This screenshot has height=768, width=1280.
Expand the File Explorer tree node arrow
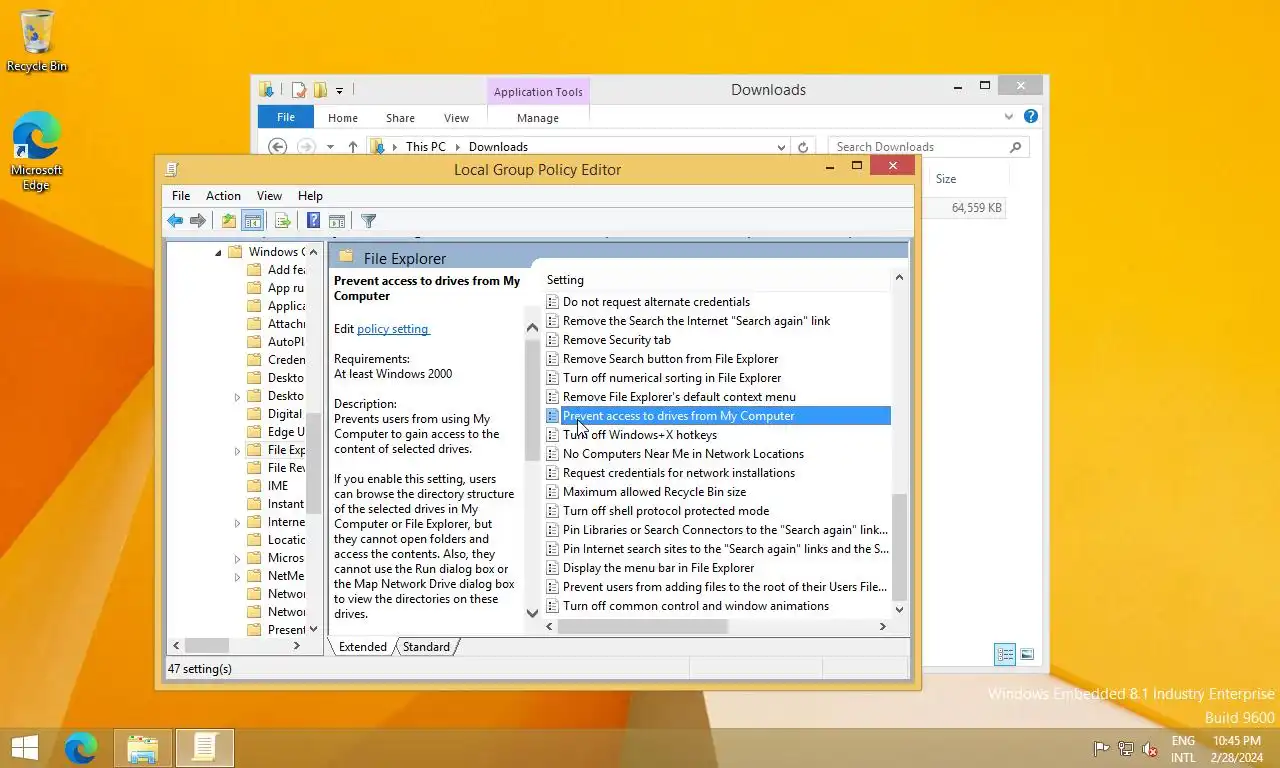pos(237,451)
